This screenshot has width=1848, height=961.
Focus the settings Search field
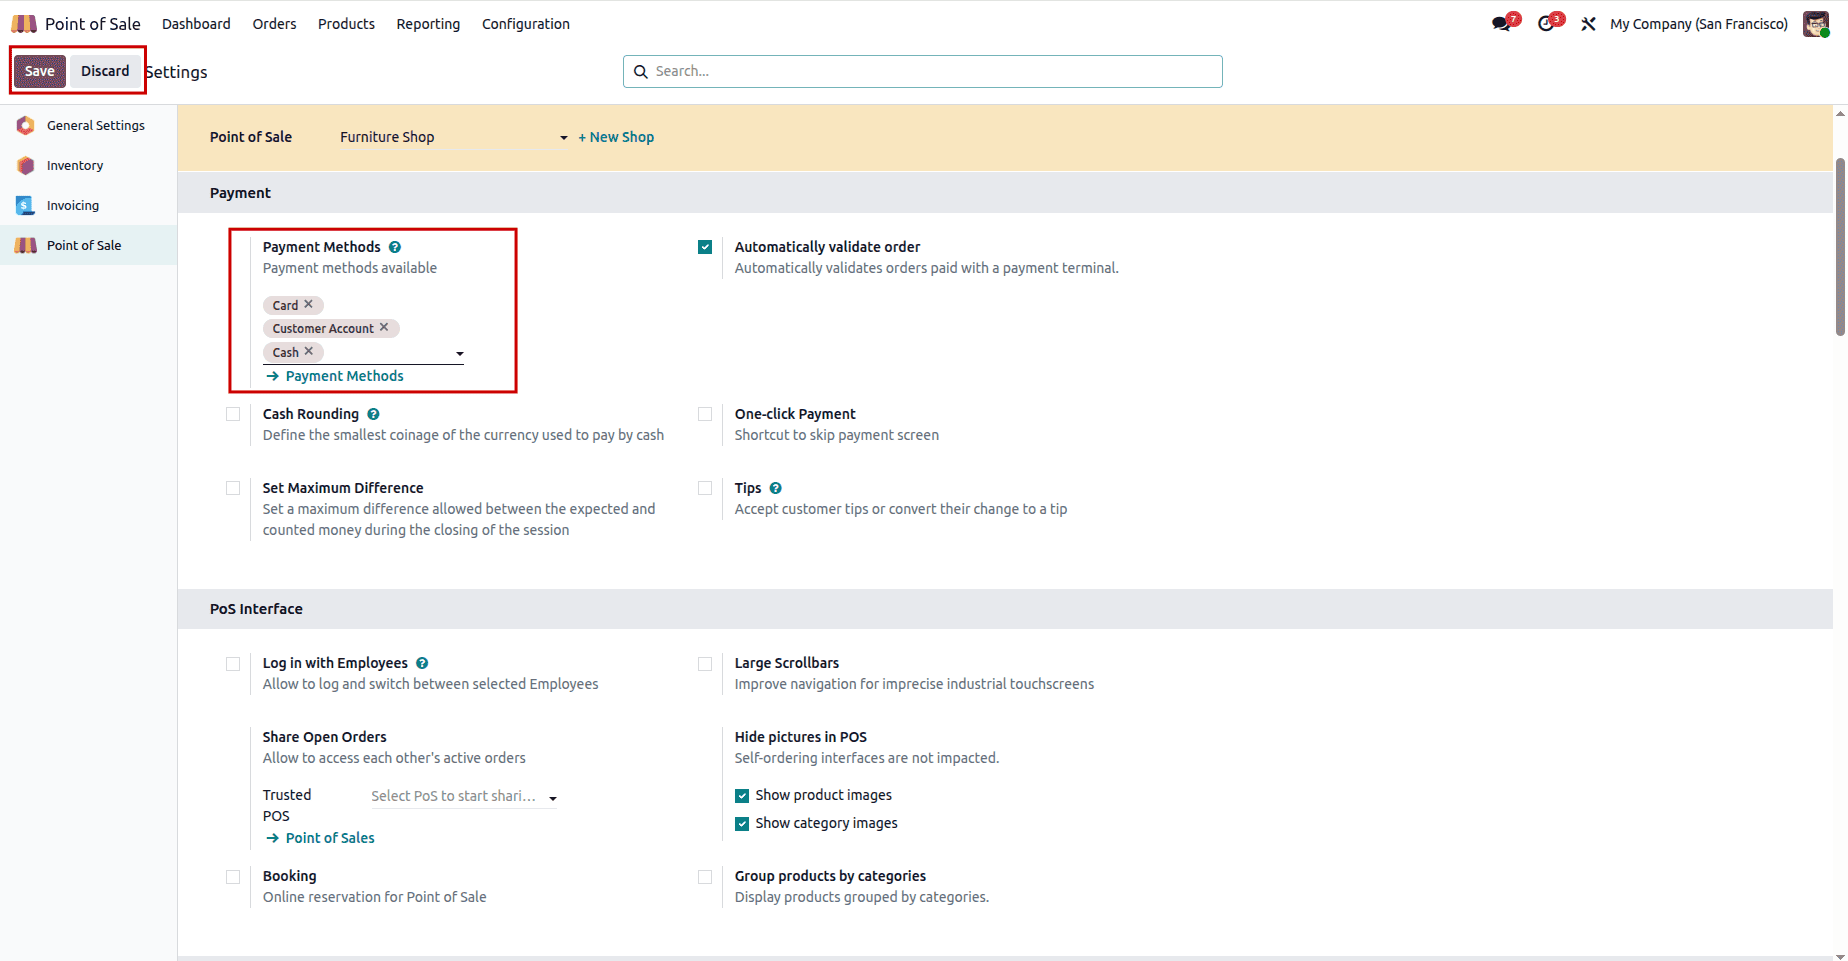tap(922, 71)
